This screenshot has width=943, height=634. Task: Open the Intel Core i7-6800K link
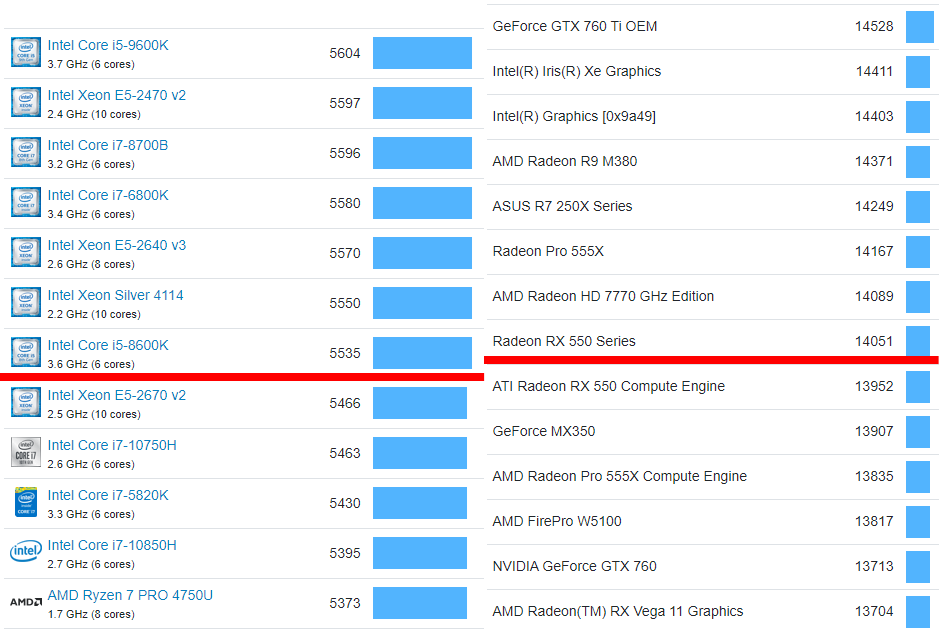108,195
